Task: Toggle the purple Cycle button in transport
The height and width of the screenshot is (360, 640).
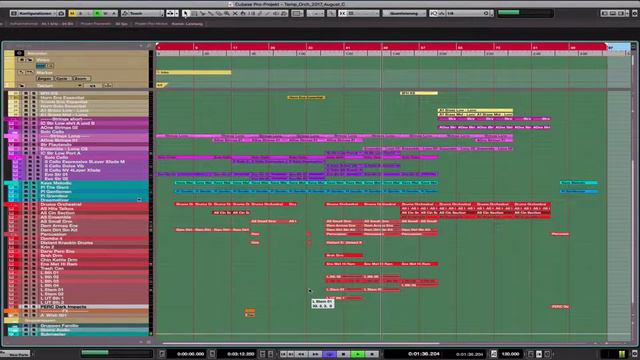Action: (329, 354)
